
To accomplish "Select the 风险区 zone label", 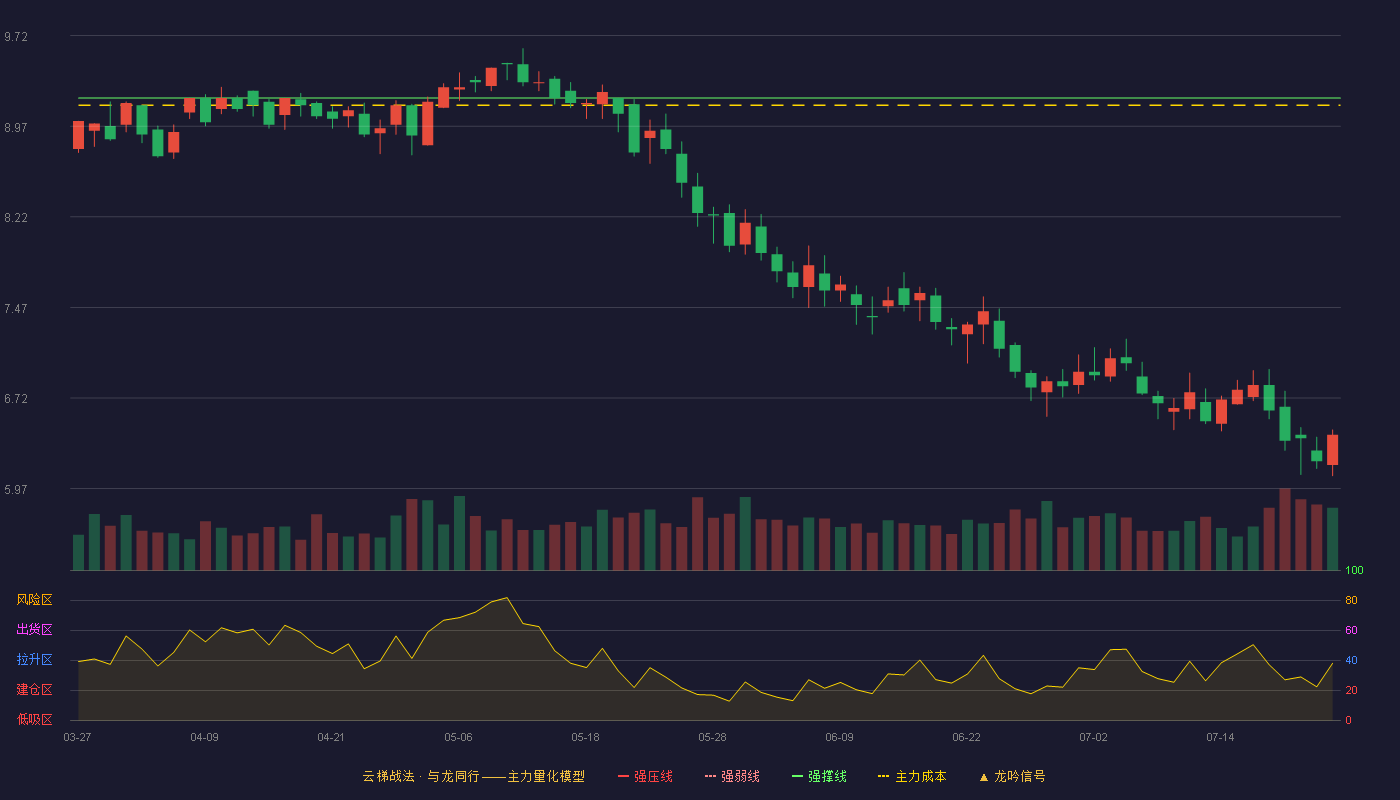I will (x=35, y=600).
